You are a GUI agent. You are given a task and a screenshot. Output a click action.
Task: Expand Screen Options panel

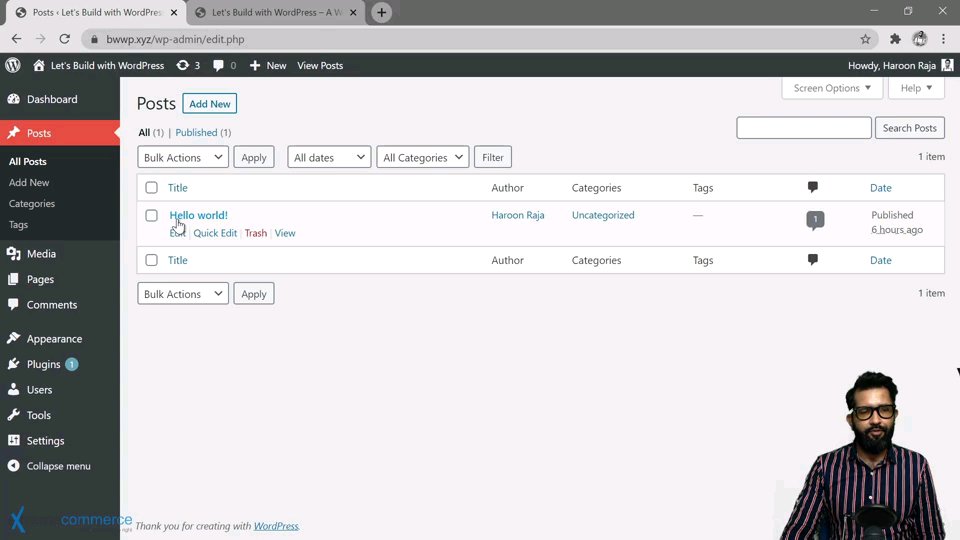[832, 88]
